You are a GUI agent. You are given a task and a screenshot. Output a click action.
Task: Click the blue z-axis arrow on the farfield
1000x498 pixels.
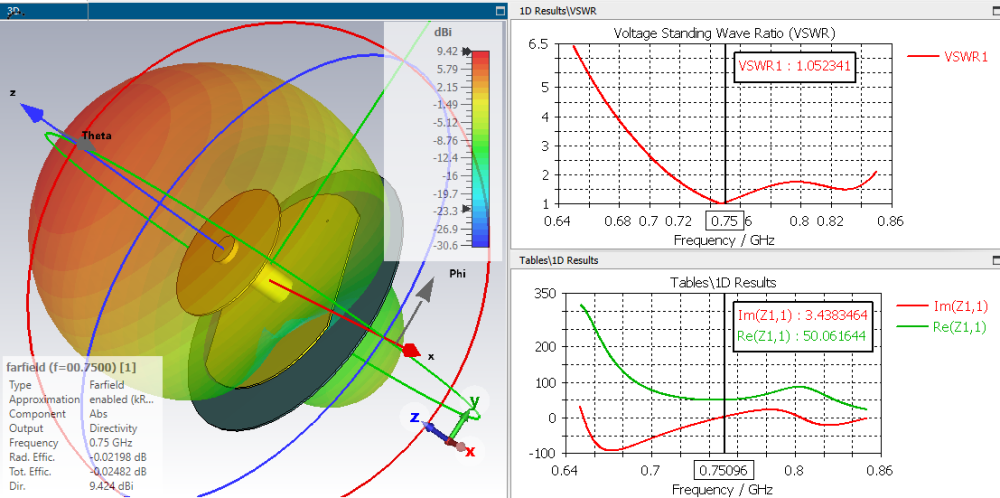coord(38,115)
